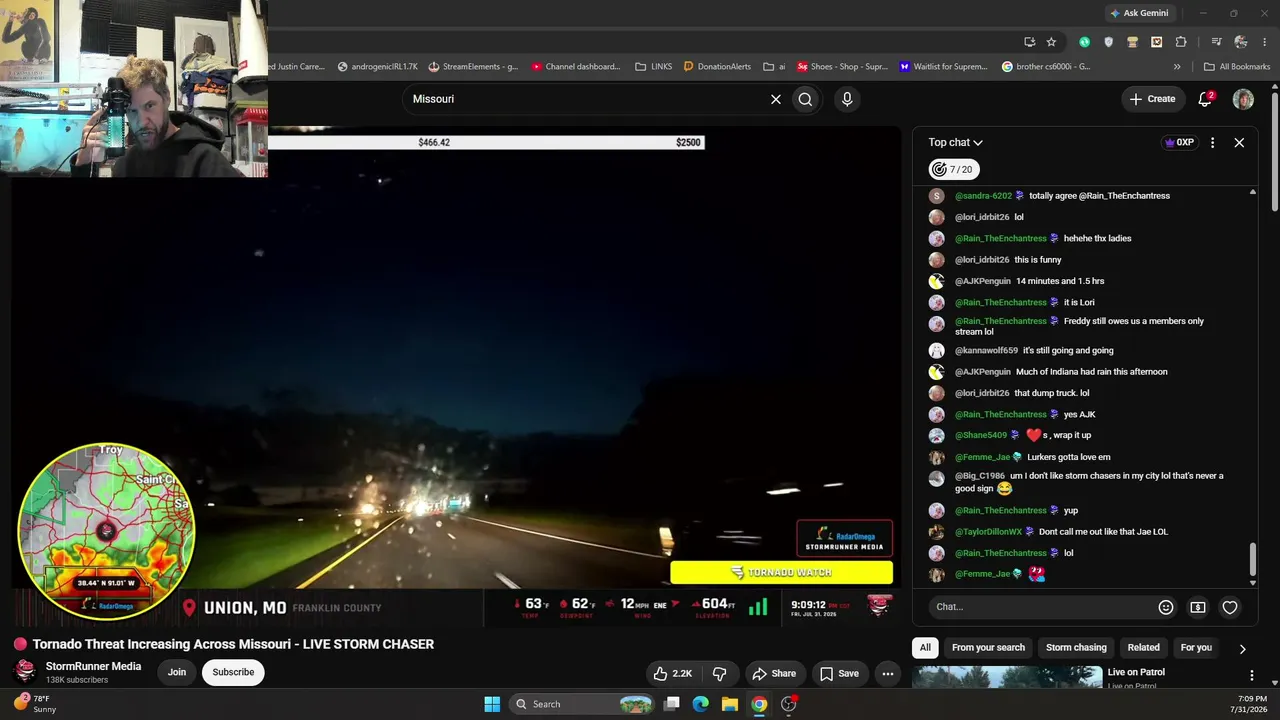Select the Related filter chip
The height and width of the screenshot is (720, 1280).
coord(1143,648)
